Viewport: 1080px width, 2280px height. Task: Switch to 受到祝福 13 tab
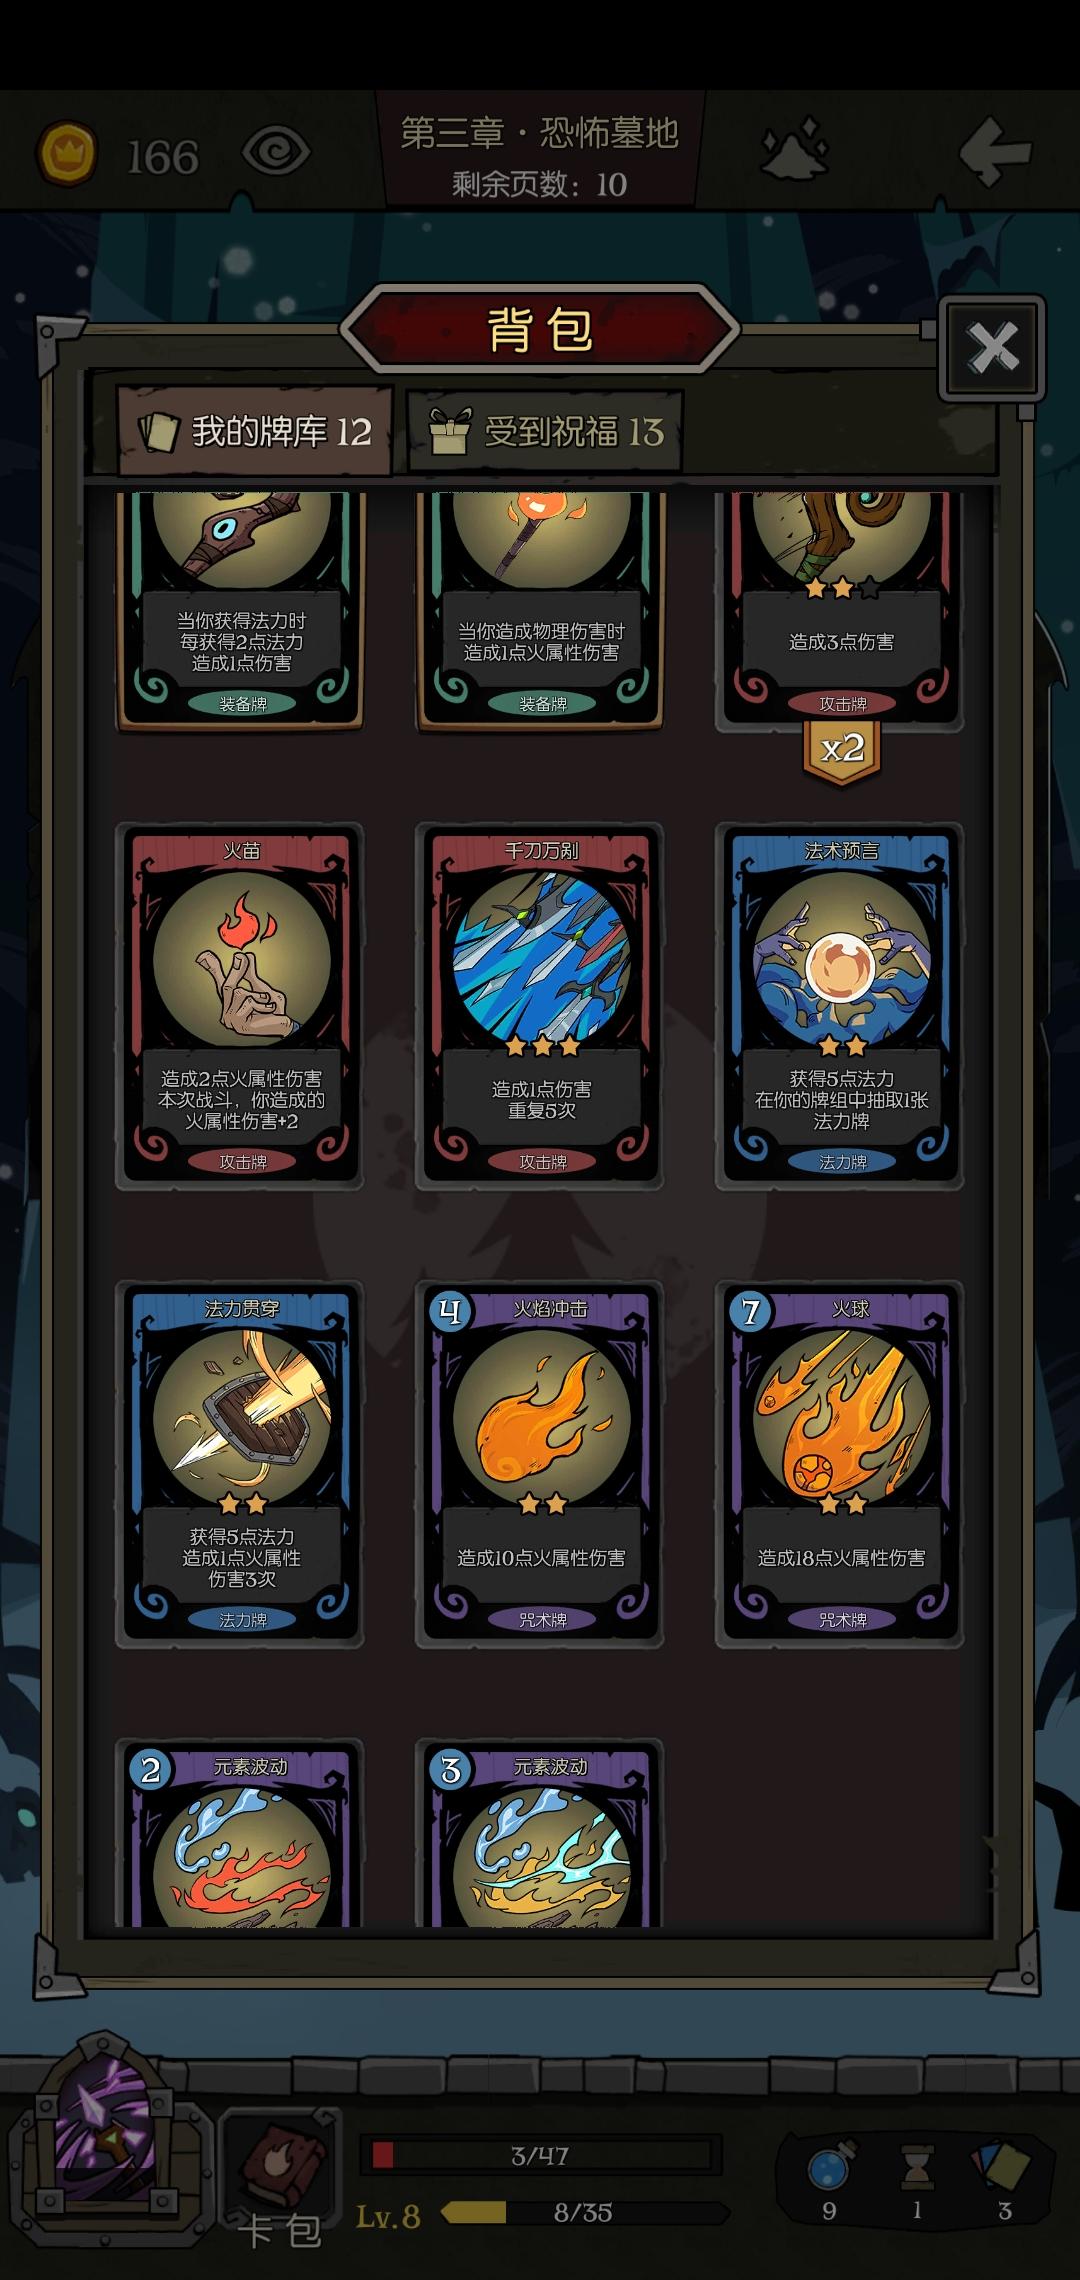point(545,432)
